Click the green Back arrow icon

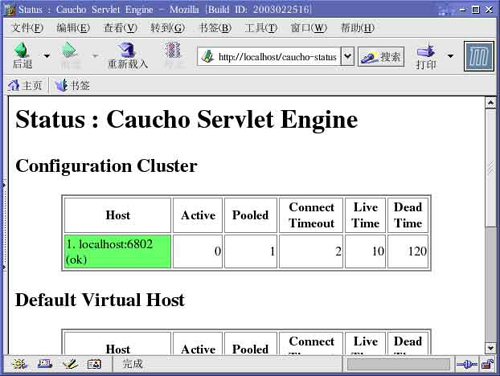click(x=22, y=50)
